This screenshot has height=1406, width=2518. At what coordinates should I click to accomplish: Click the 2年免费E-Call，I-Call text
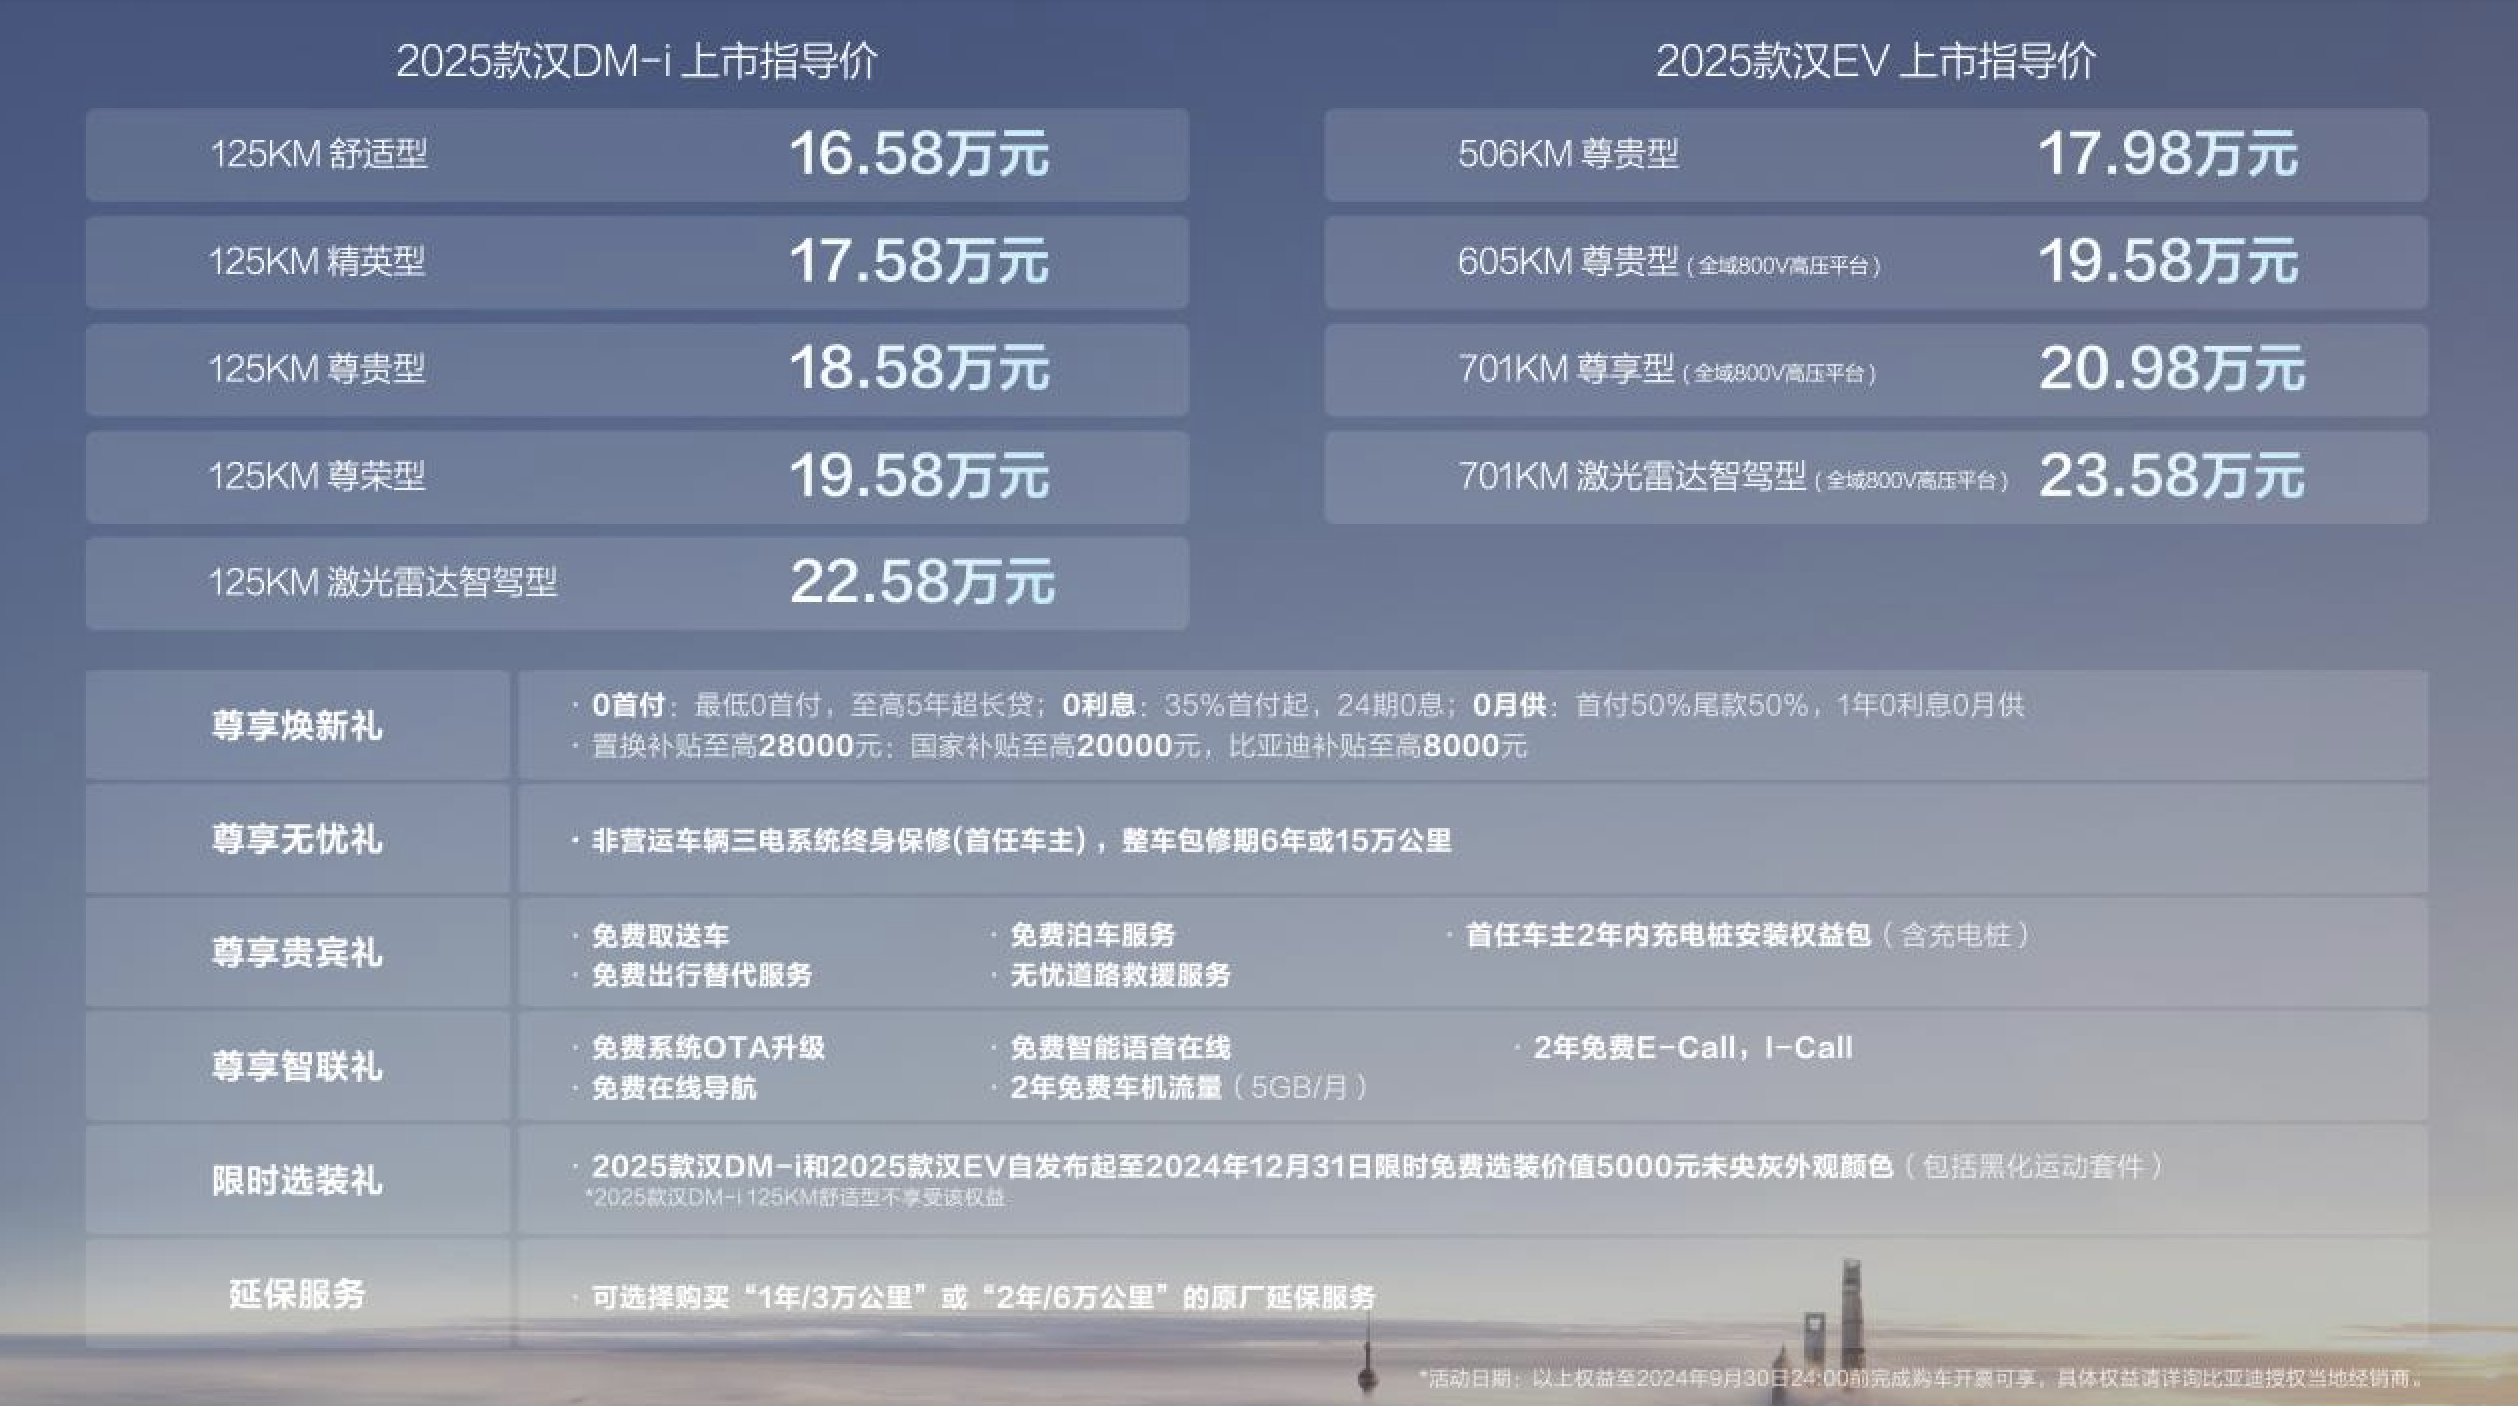click(1692, 1047)
